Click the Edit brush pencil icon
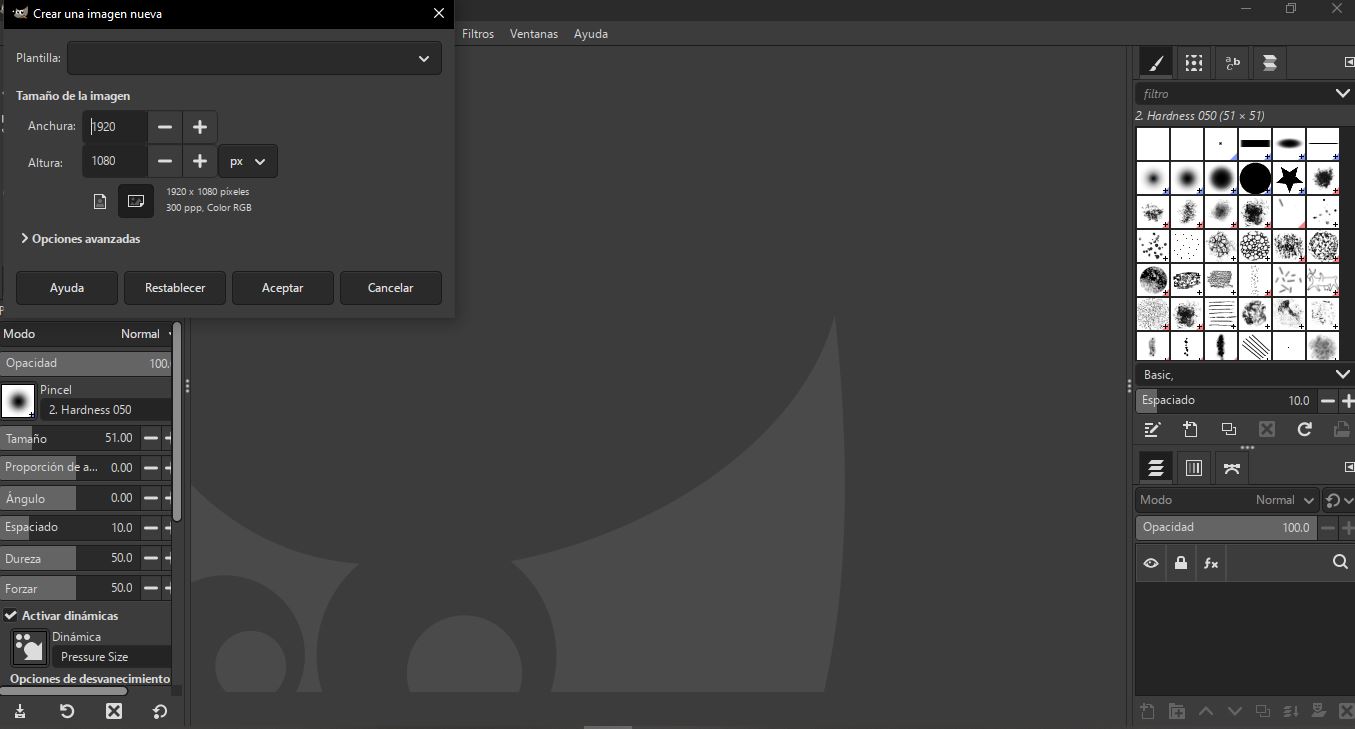The height and width of the screenshot is (729, 1355). tap(1152, 429)
